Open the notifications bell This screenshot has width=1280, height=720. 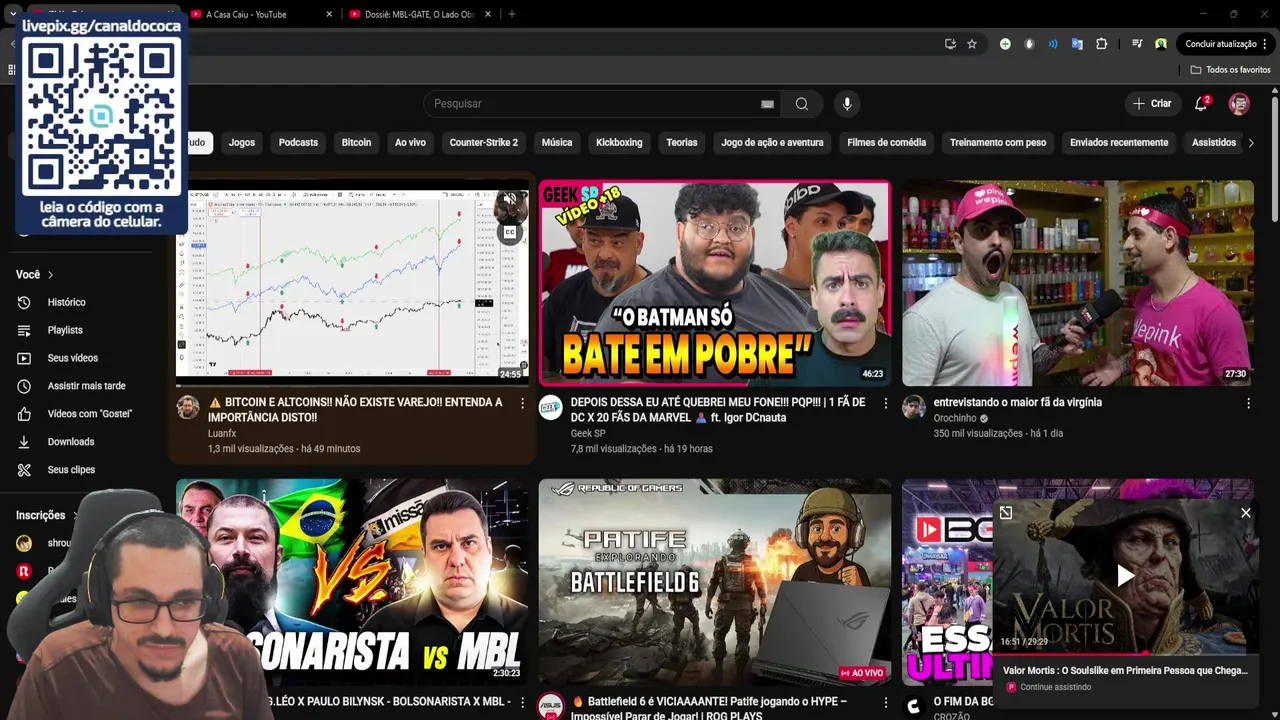pos(1201,104)
